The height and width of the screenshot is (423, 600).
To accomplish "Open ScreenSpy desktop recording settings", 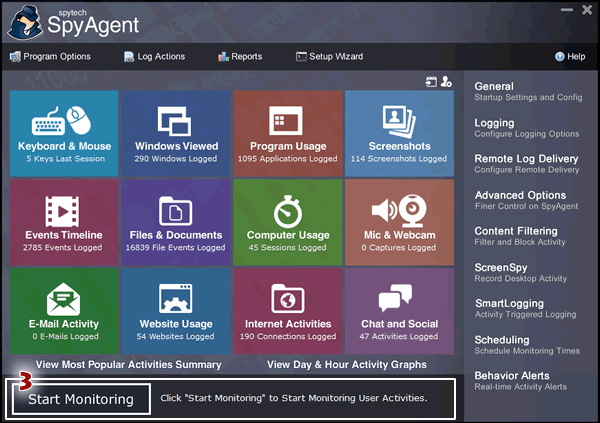I will pyautogui.click(x=520, y=273).
